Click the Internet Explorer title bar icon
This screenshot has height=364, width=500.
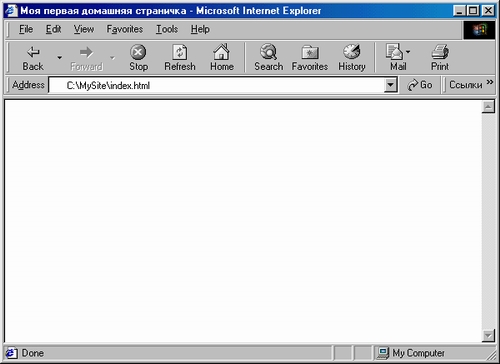11,11
